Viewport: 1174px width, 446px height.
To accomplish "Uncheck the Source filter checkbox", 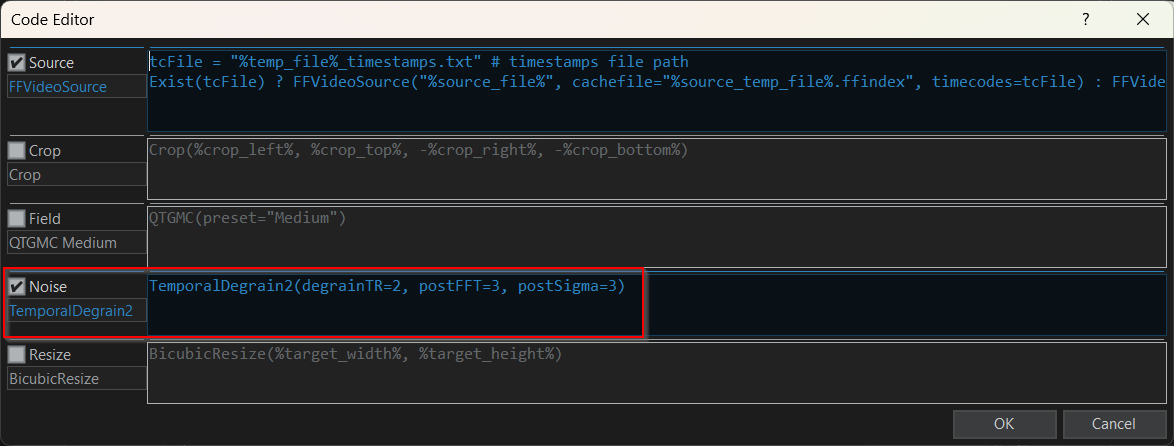I will [16, 63].
